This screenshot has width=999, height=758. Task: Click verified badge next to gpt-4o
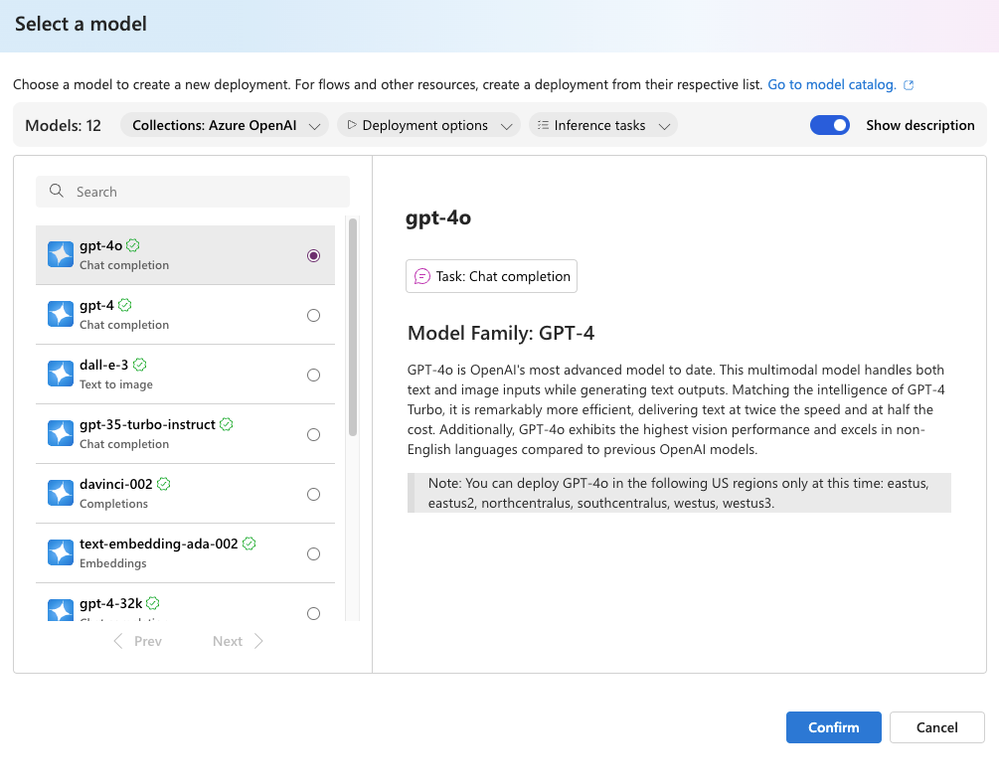(x=133, y=245)
